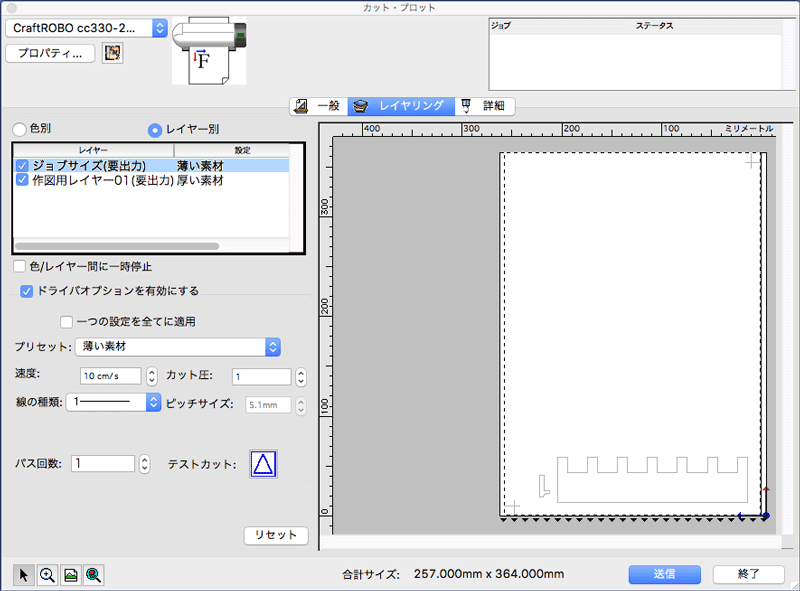Viewport: 800px width, 591px height.
Task: Click the 送信 send button
Action: click(664, 574)
